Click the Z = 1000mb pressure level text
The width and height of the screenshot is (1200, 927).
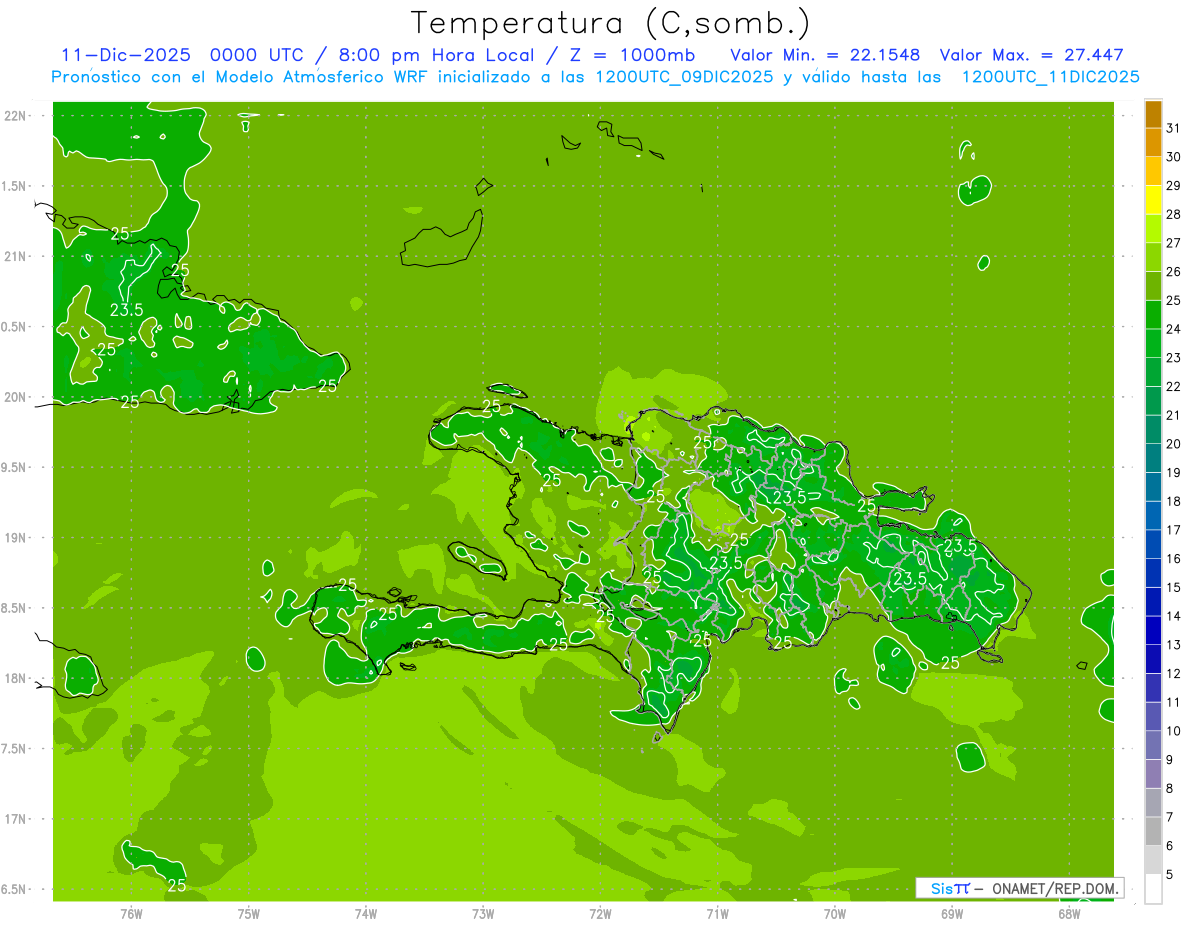click(630, 55)
